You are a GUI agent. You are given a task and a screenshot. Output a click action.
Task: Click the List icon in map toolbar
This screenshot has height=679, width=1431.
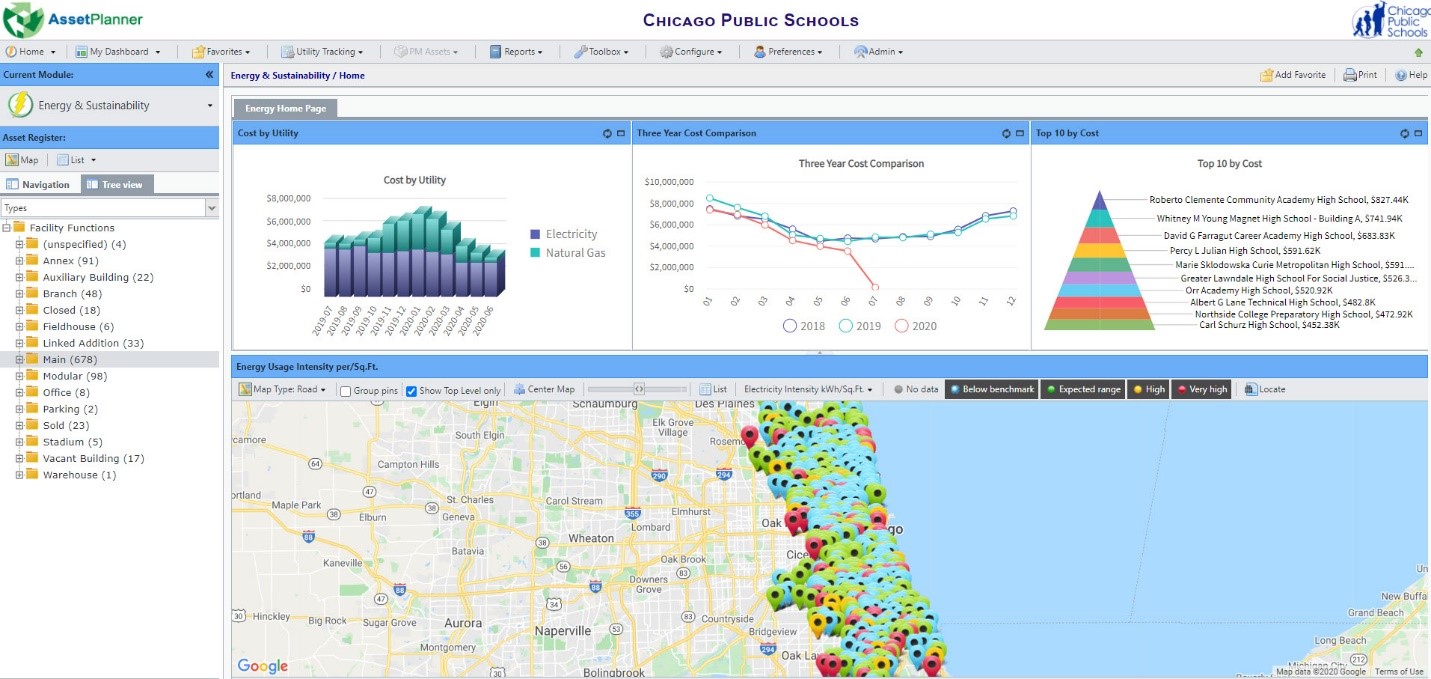coord(705,389)
